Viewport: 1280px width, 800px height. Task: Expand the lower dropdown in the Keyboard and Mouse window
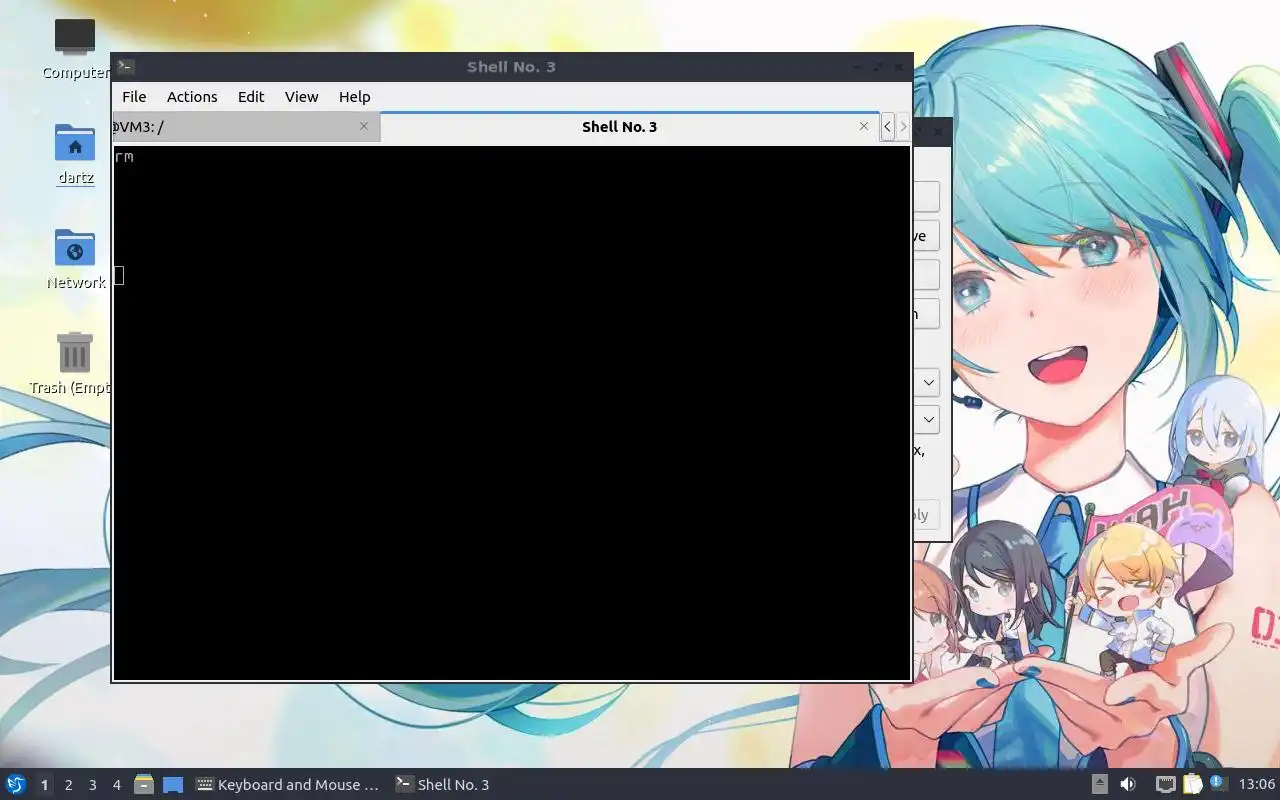click(x=928, y=419)
